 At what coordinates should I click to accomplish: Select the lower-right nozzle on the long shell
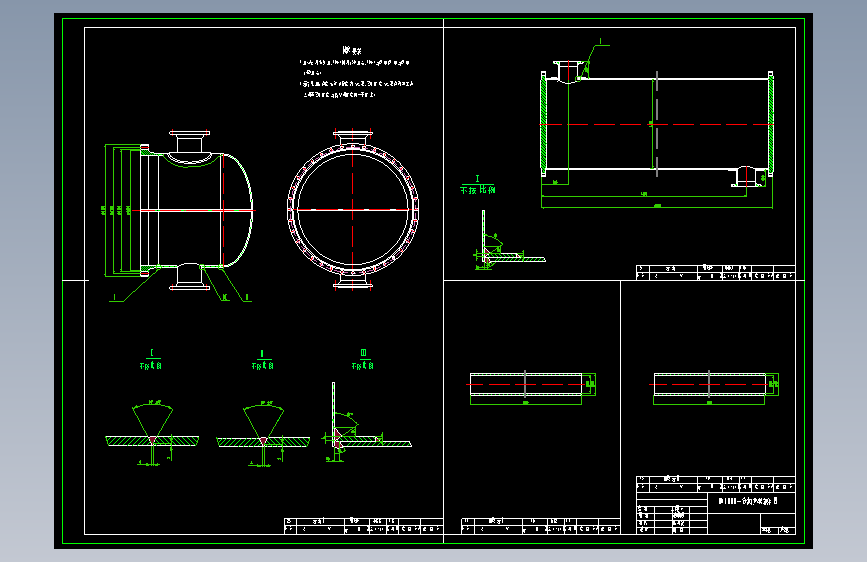pos(746,176)
